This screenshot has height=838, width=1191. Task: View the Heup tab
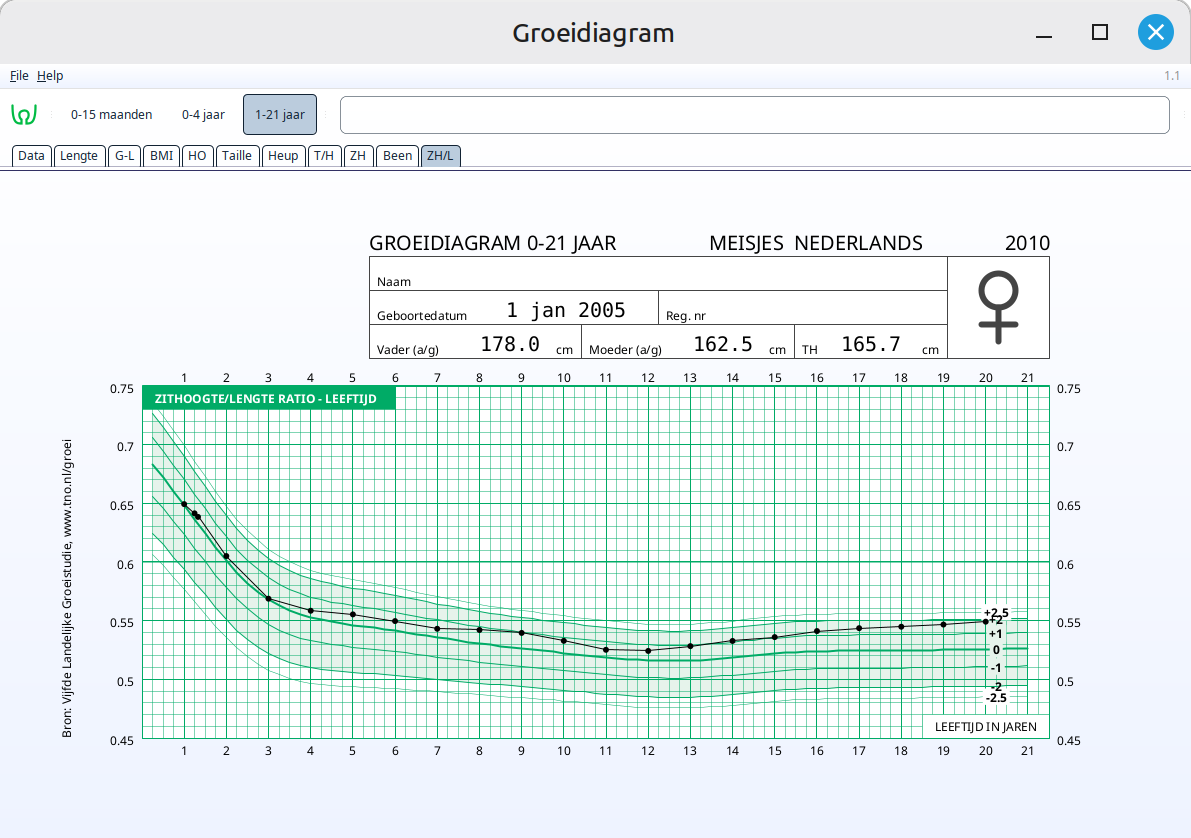tap(283, 156)
